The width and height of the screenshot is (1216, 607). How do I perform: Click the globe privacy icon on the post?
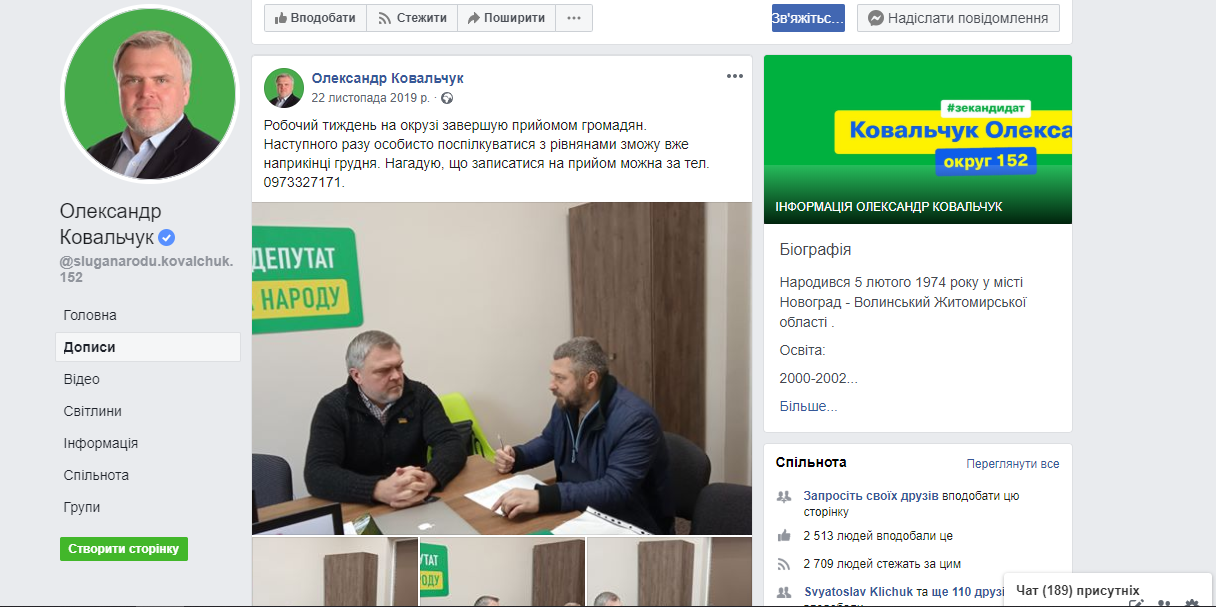coord(447,99)
